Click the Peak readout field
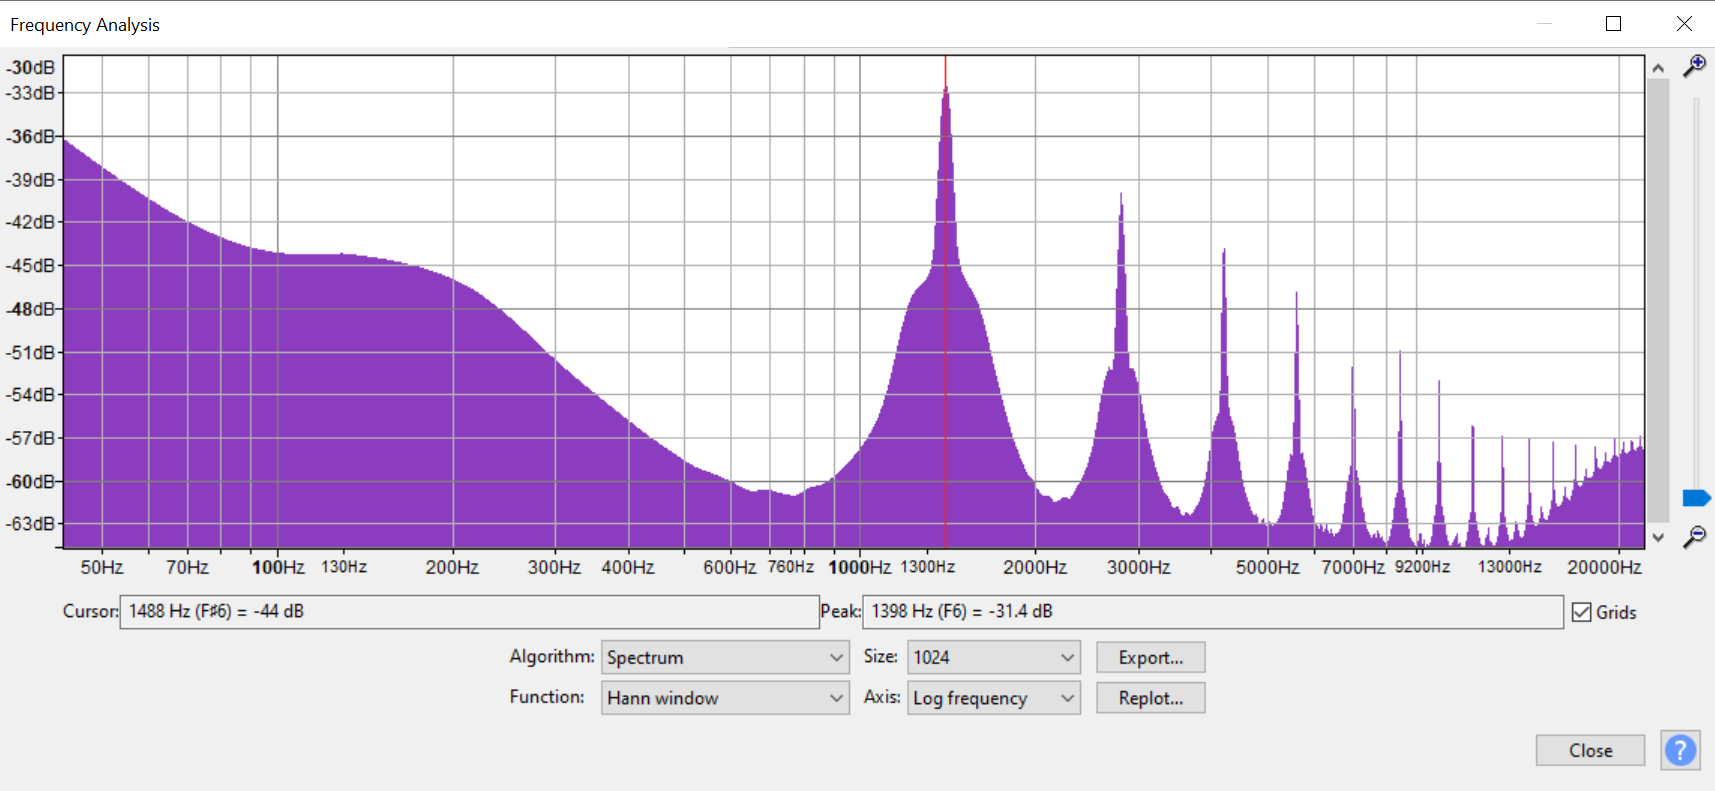Screen dimensions: 1715x791 click(1213, 611)
